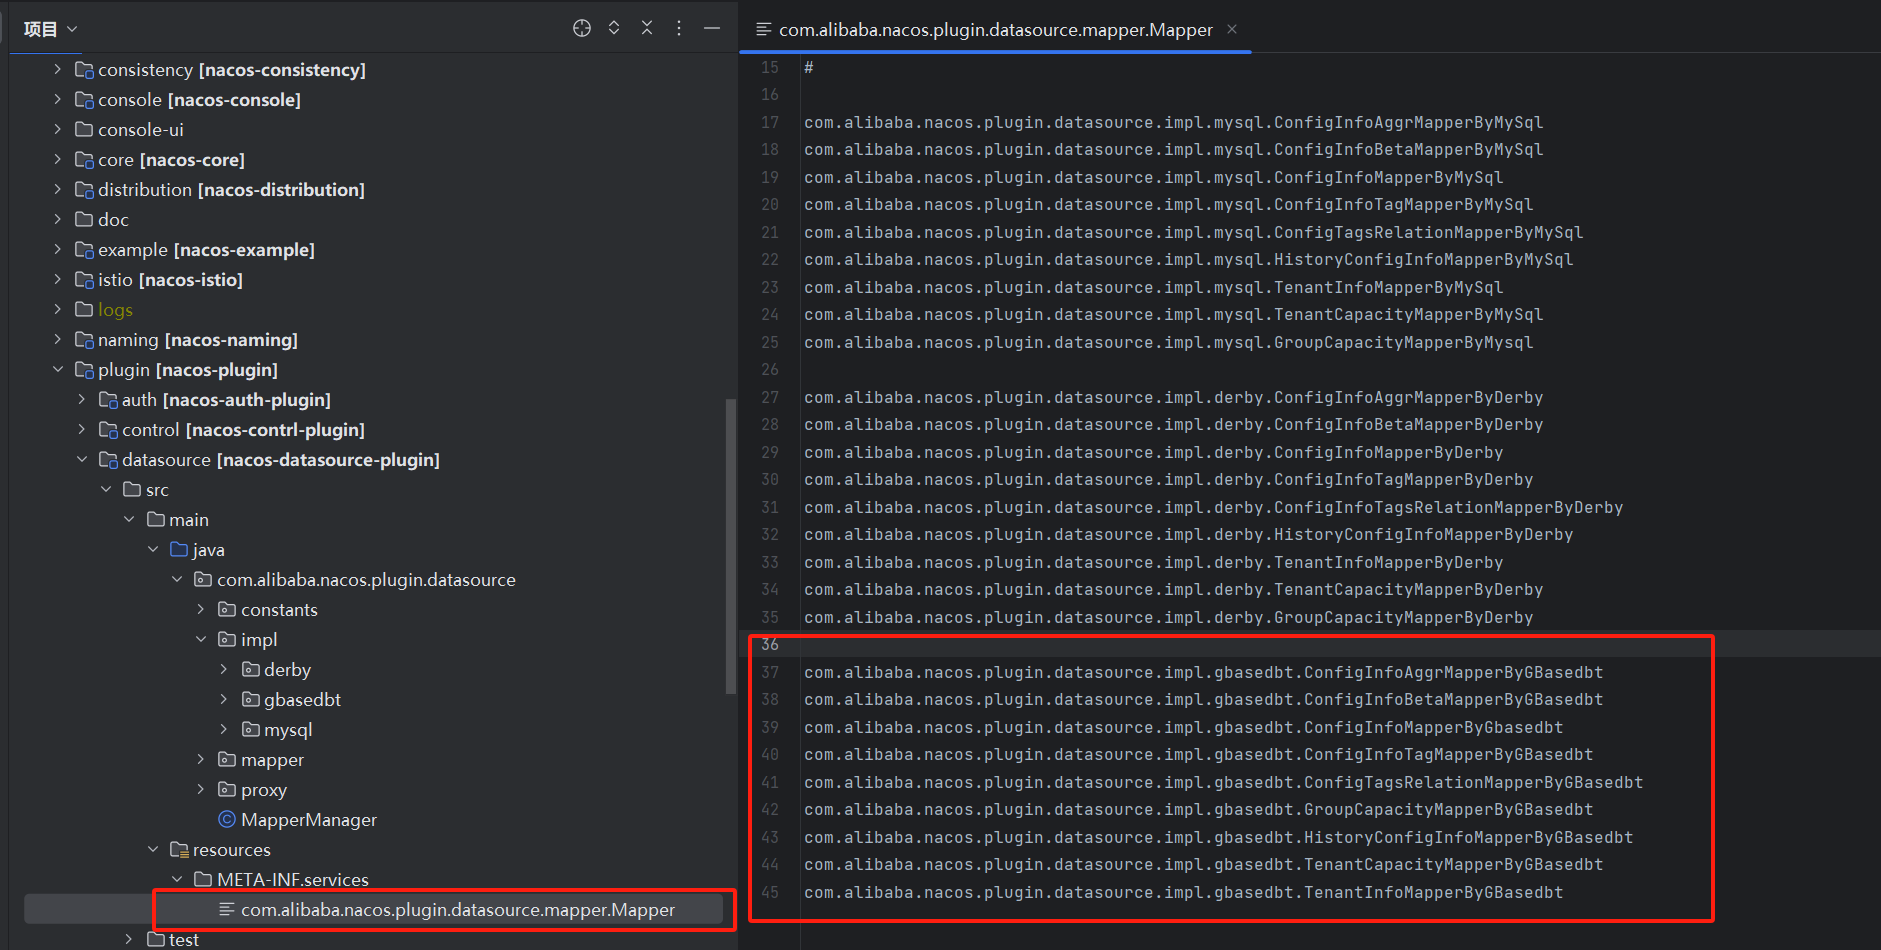The image size is (1881, 950).
Task: Expand the constants package
Action: pyautogui.click(x=200, y=609)
